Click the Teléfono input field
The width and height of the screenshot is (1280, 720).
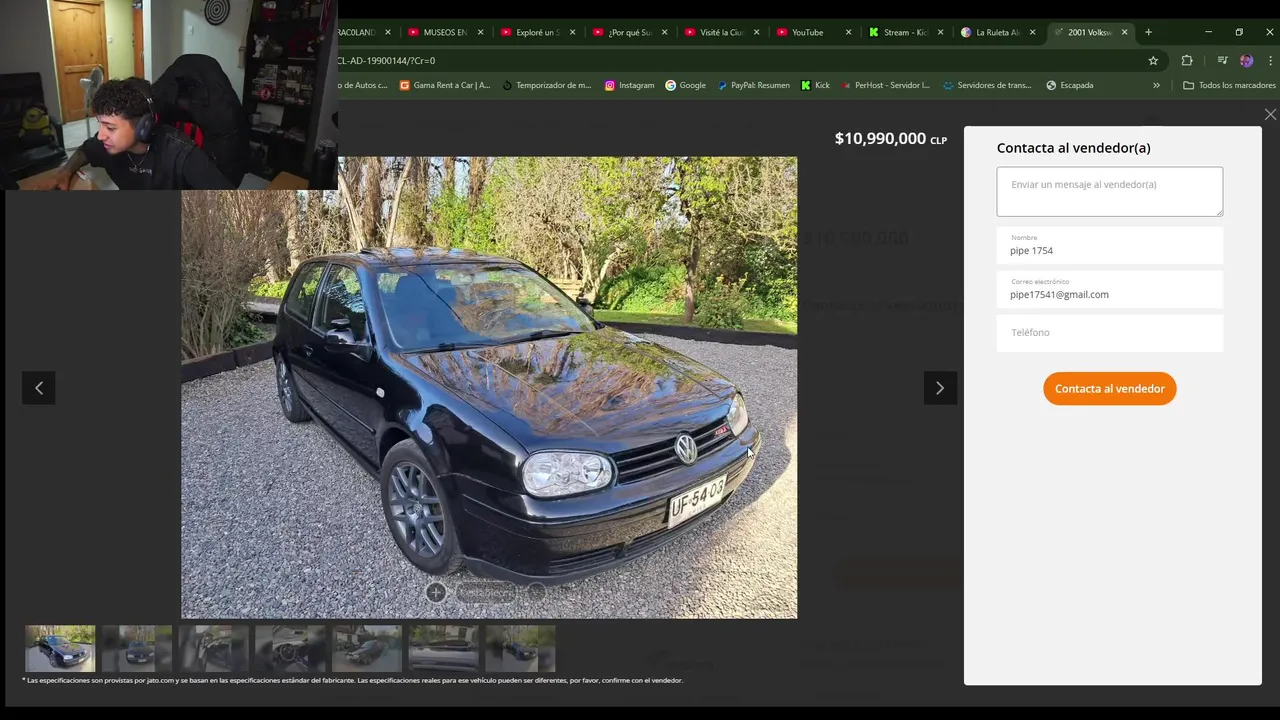pos(1109,333)
